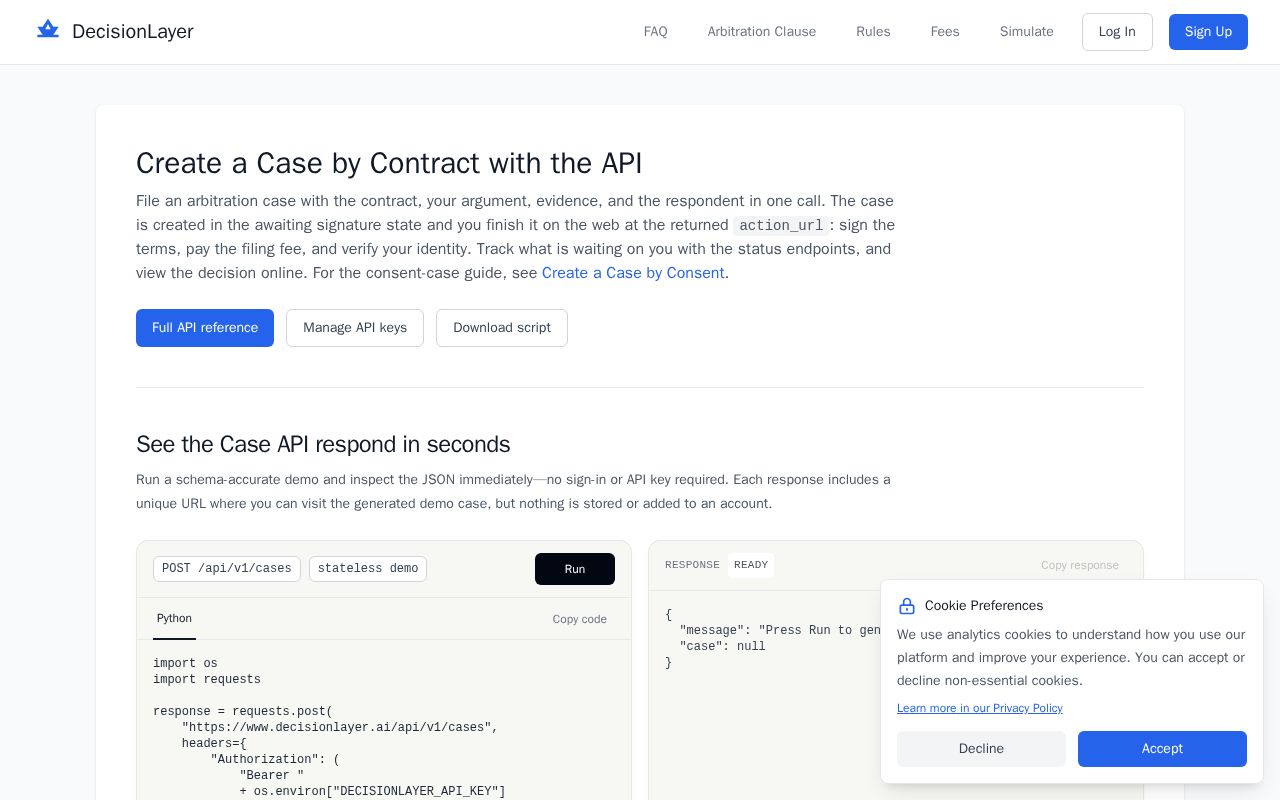Click the "case": null line in response
Screen dimensions: 1280x800
(723, 647)
